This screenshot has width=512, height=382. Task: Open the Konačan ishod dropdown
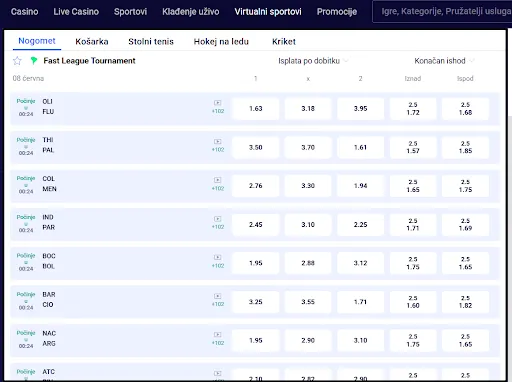tap(444, 61)
